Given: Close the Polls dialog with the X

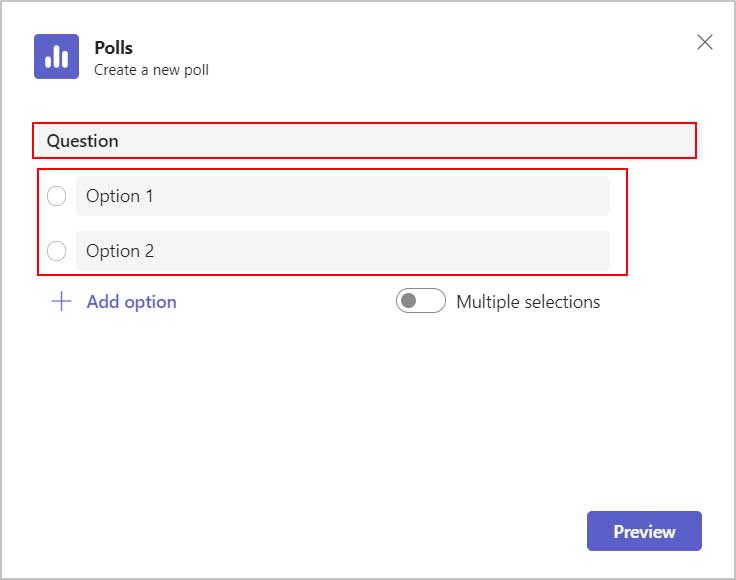Looking at the screenshot, I should point(705,42).
